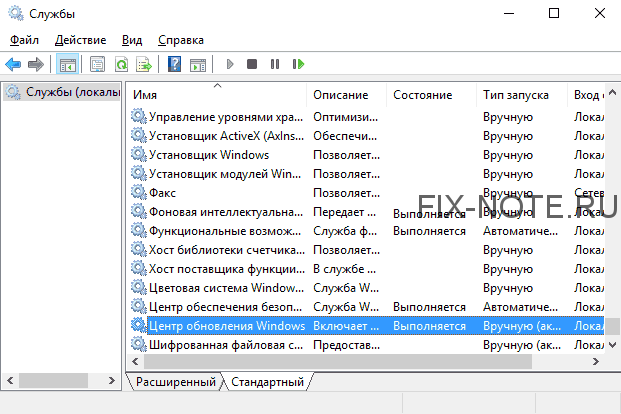Viewport: 621px width, 414px height.
Task: Click Автоматиче... startup type of Функциональные возмож...
Action: (520, 231)
